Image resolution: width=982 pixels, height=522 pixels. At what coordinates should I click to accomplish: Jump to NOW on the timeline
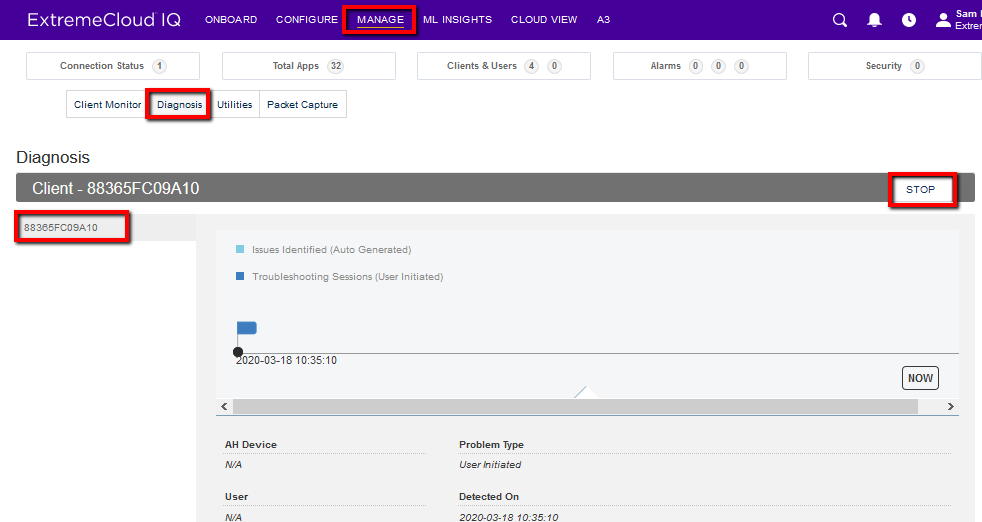(x=920, y=378)
